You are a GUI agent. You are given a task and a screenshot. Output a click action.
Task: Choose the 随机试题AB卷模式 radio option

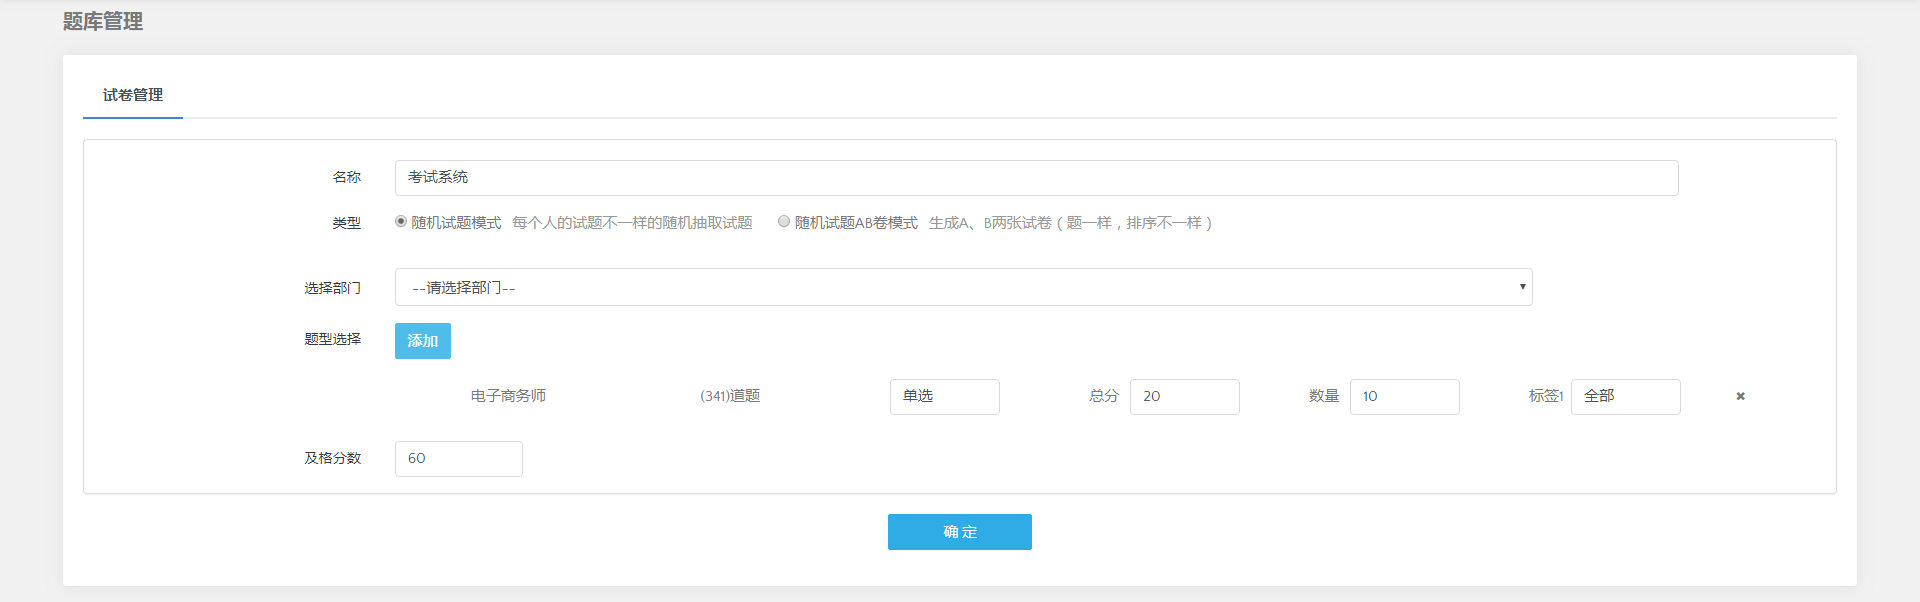[784, 222]
